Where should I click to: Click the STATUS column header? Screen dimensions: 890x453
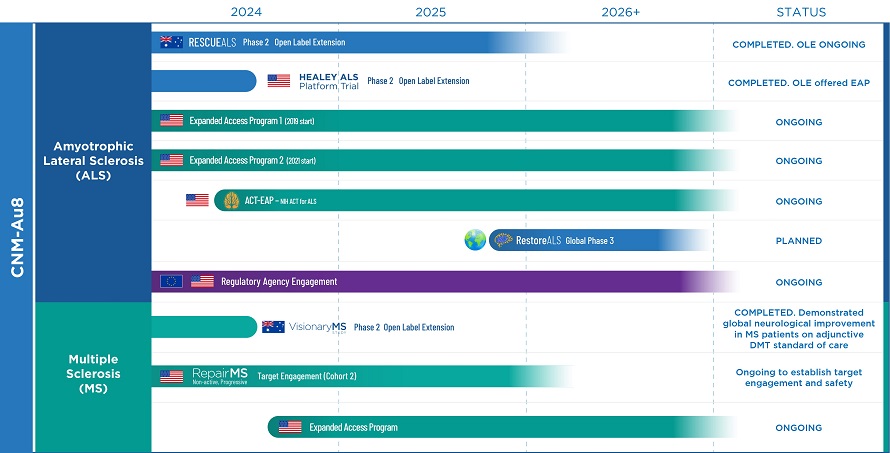pos(801,12)
